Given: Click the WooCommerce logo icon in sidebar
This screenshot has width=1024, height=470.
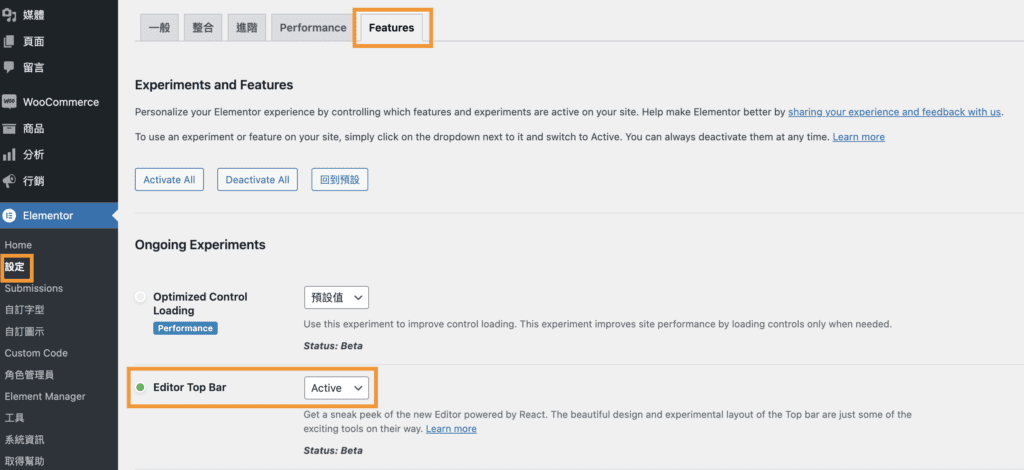Looking at the screenshot, I should tap(9, 102).
